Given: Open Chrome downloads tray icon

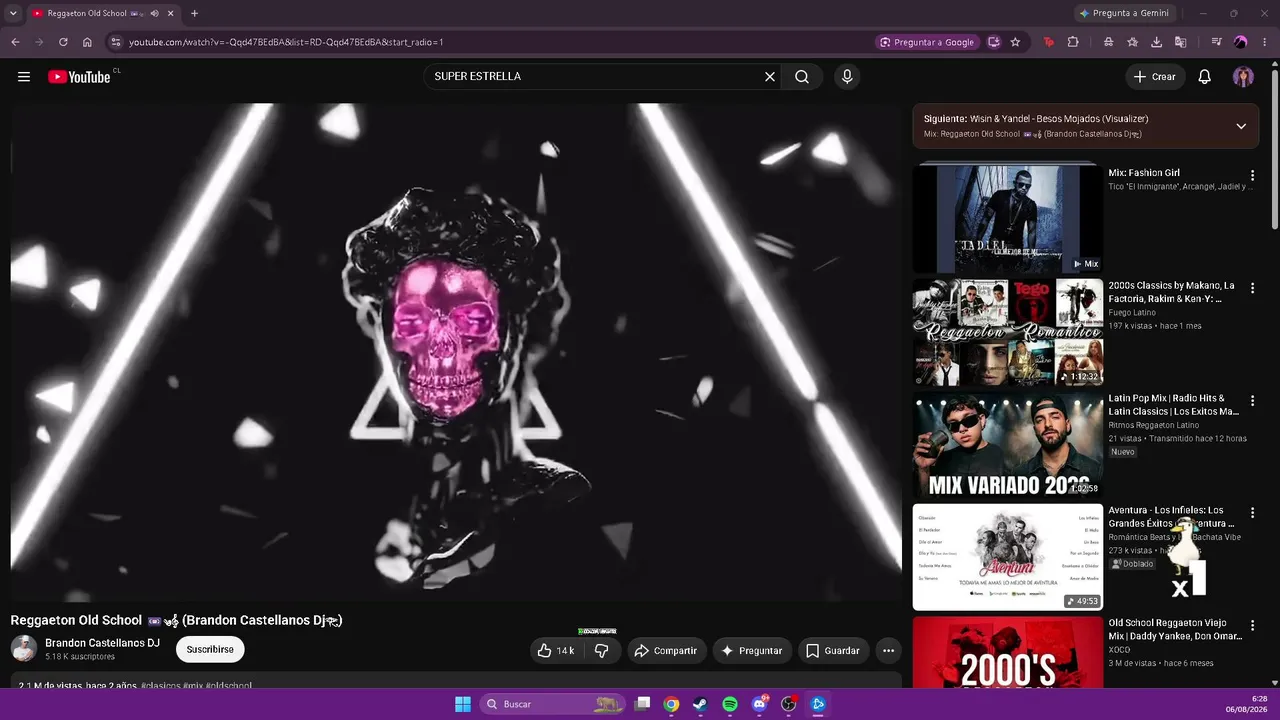Looking at the screenshot, I should pyautogui.click(x=1157, y=42).
